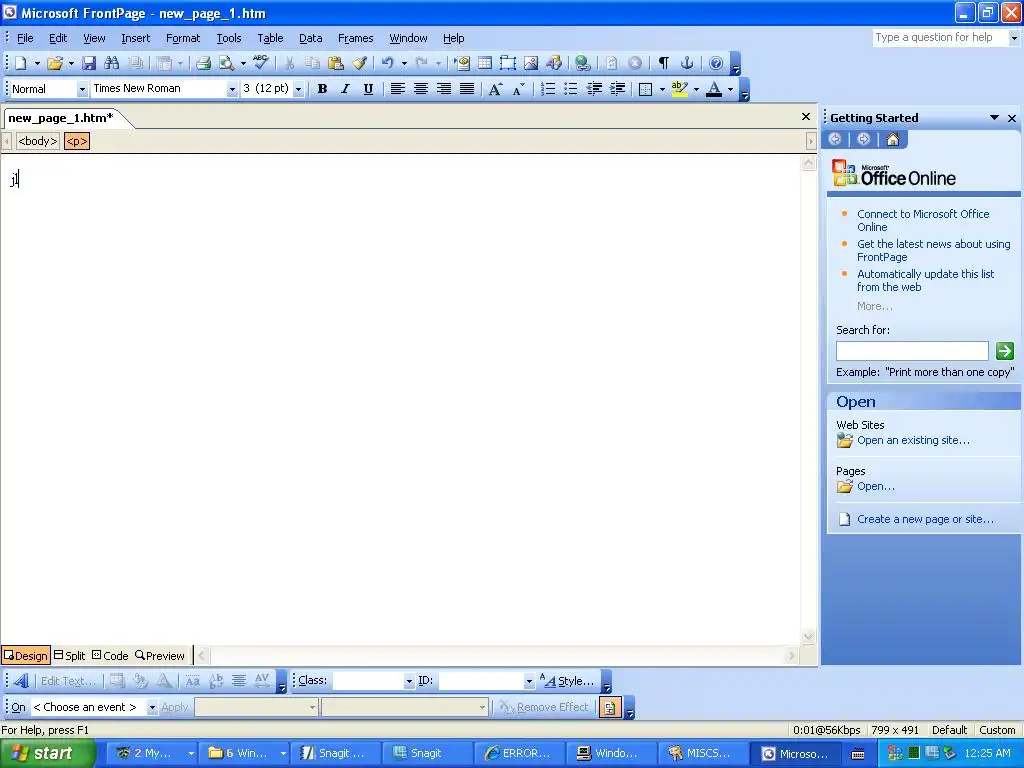
Task: Undo last action with Undo arrow
Action: (388, 63)
